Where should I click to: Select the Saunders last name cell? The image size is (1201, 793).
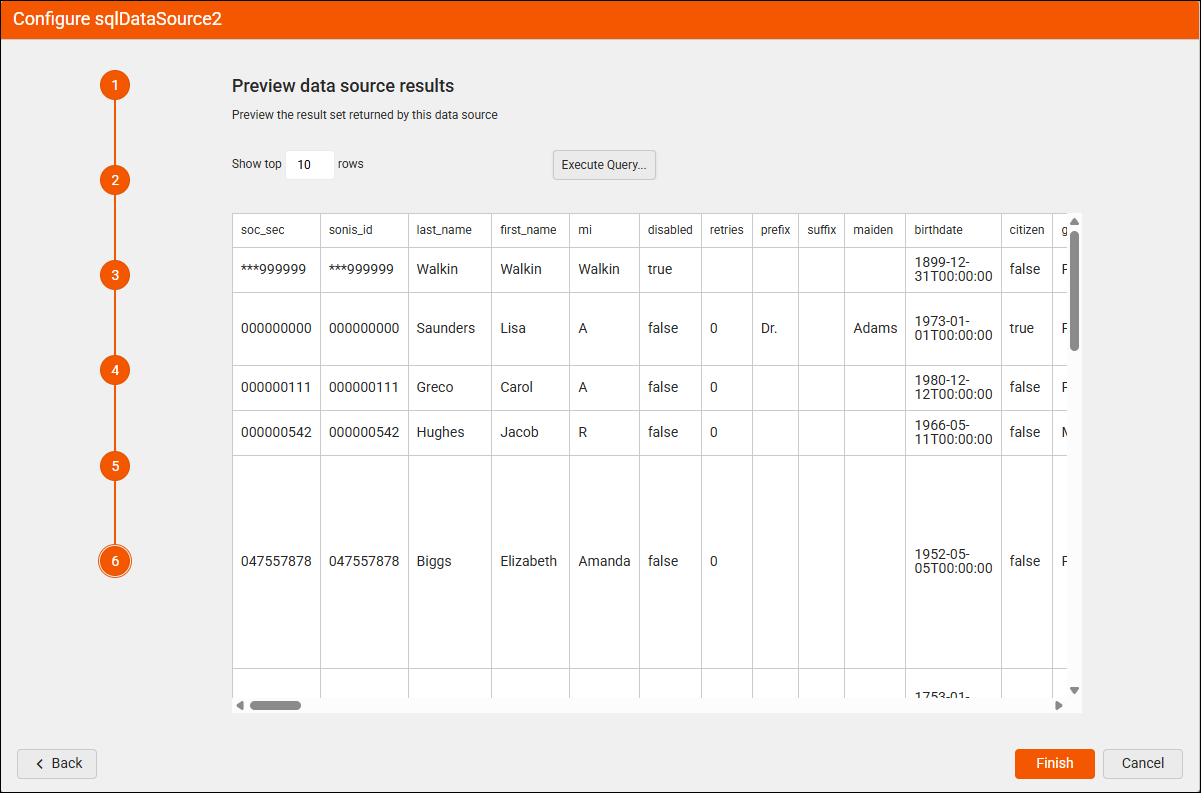[x=450, y=329]
